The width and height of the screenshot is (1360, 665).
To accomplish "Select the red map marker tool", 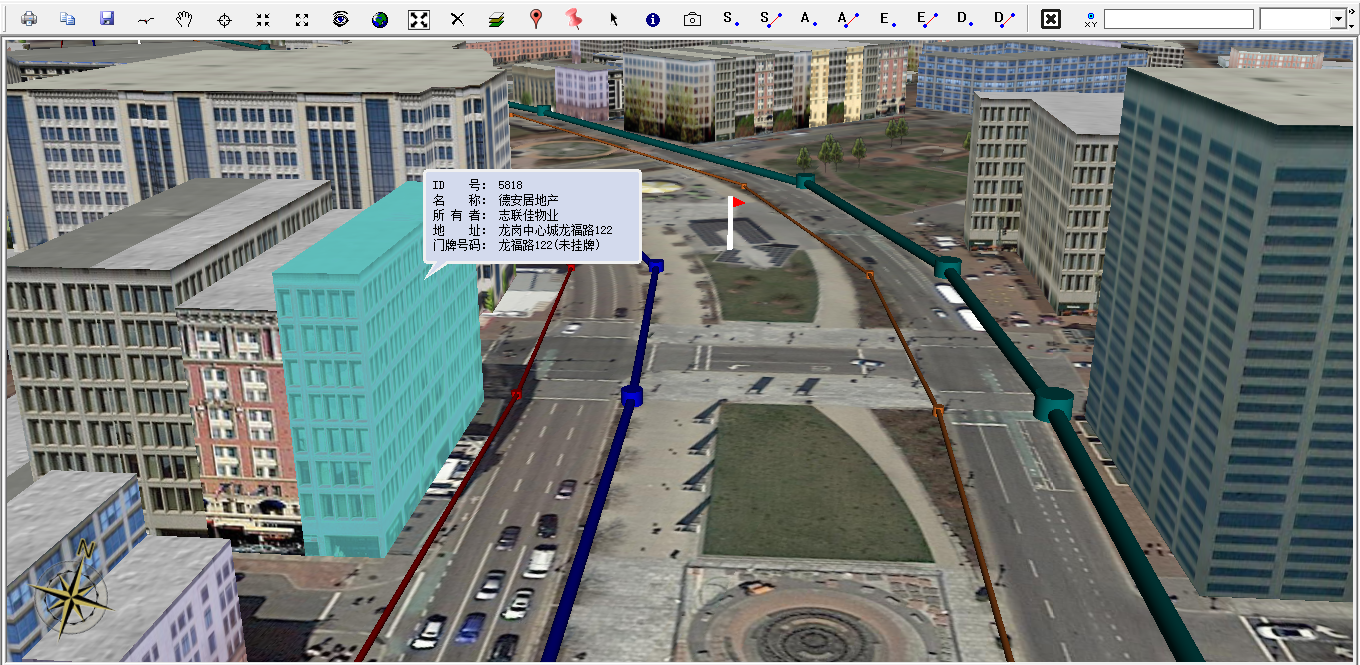I will click(536, 19).
